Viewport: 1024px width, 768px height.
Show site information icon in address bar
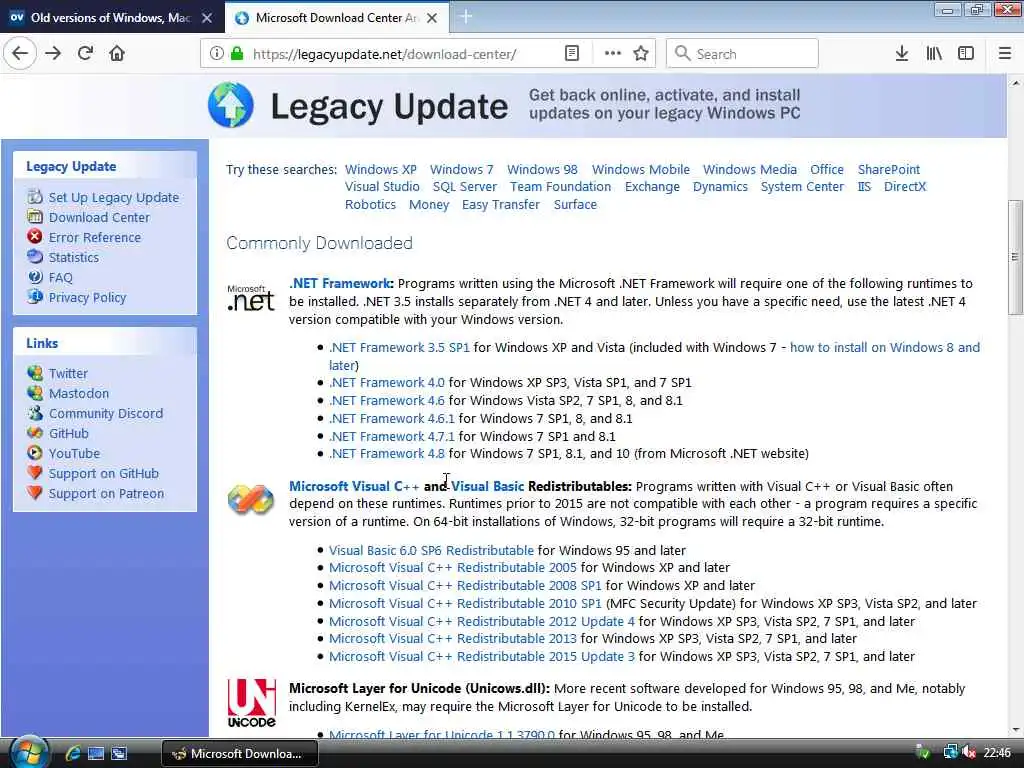[216, 54]
